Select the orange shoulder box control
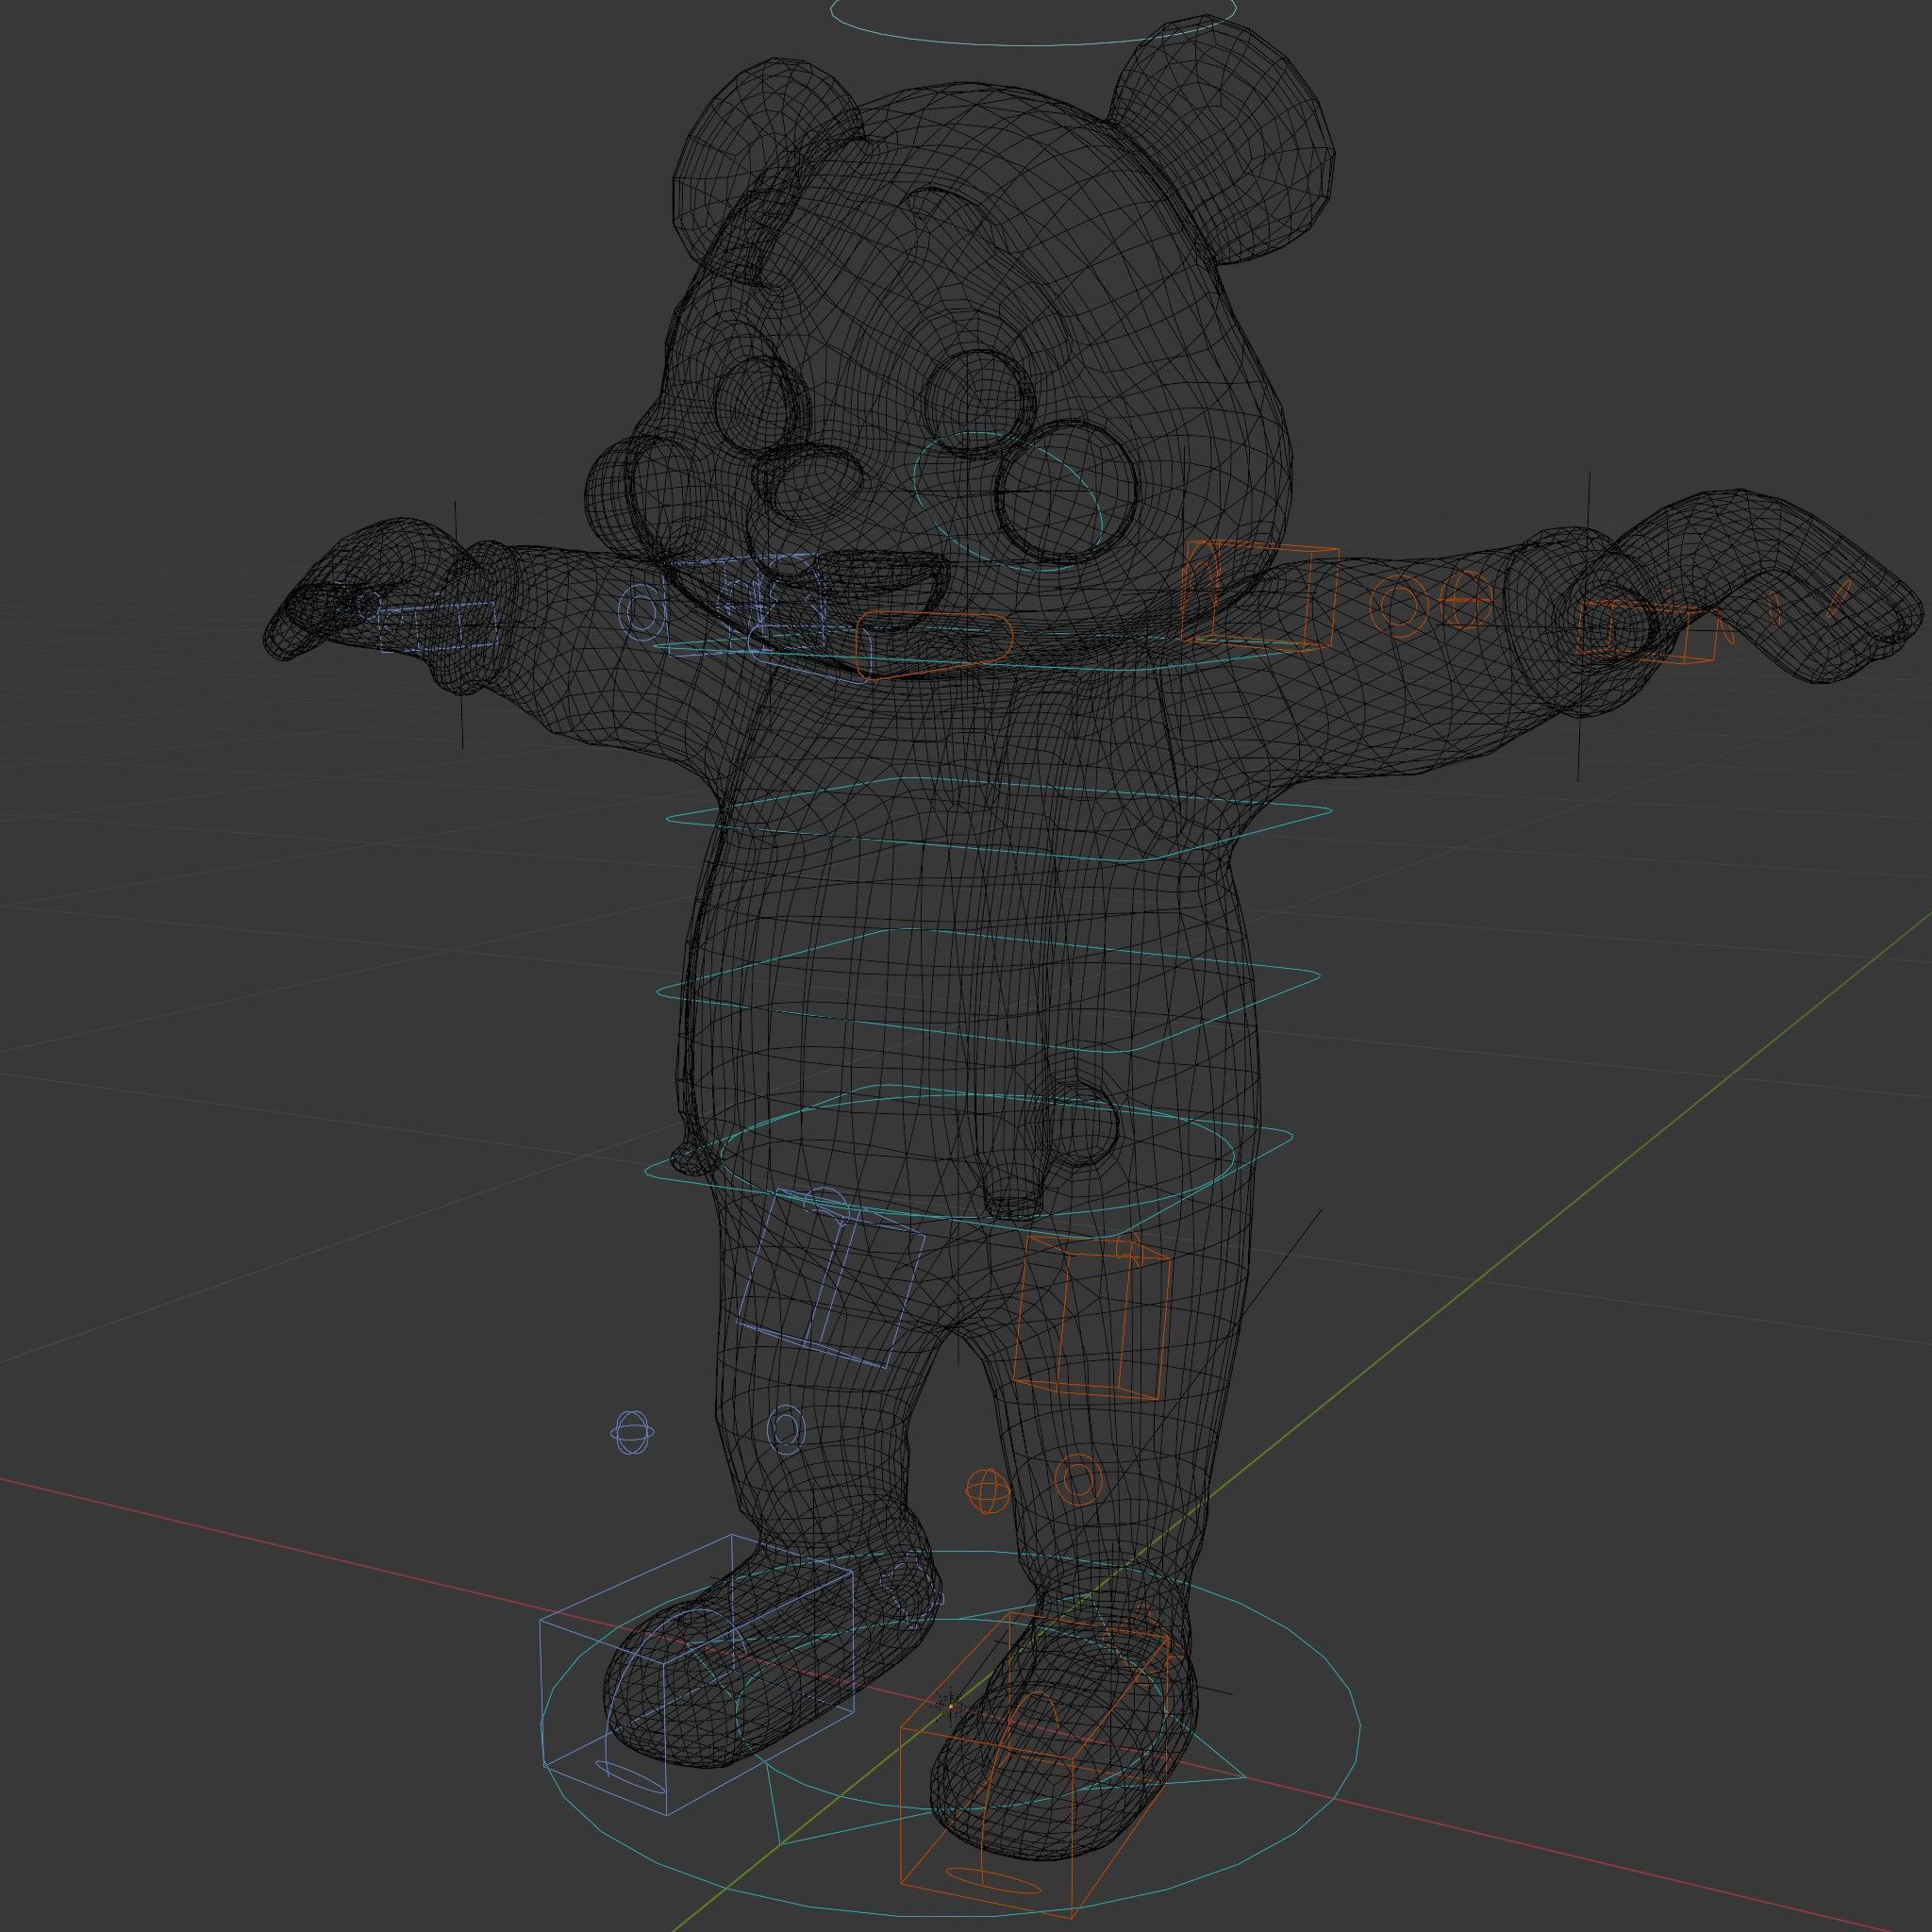Screen dimensions: 1932x1932 click(x=1261, y=596)
